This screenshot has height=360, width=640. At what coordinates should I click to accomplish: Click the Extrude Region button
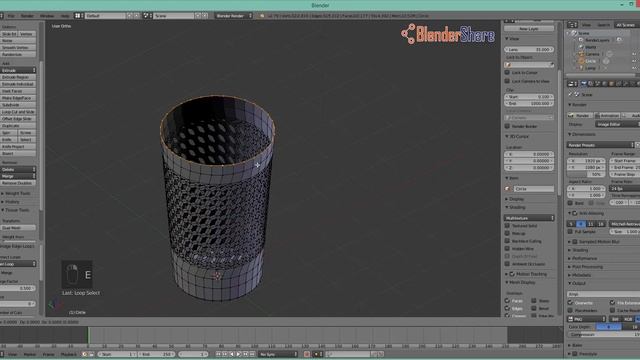18,77
